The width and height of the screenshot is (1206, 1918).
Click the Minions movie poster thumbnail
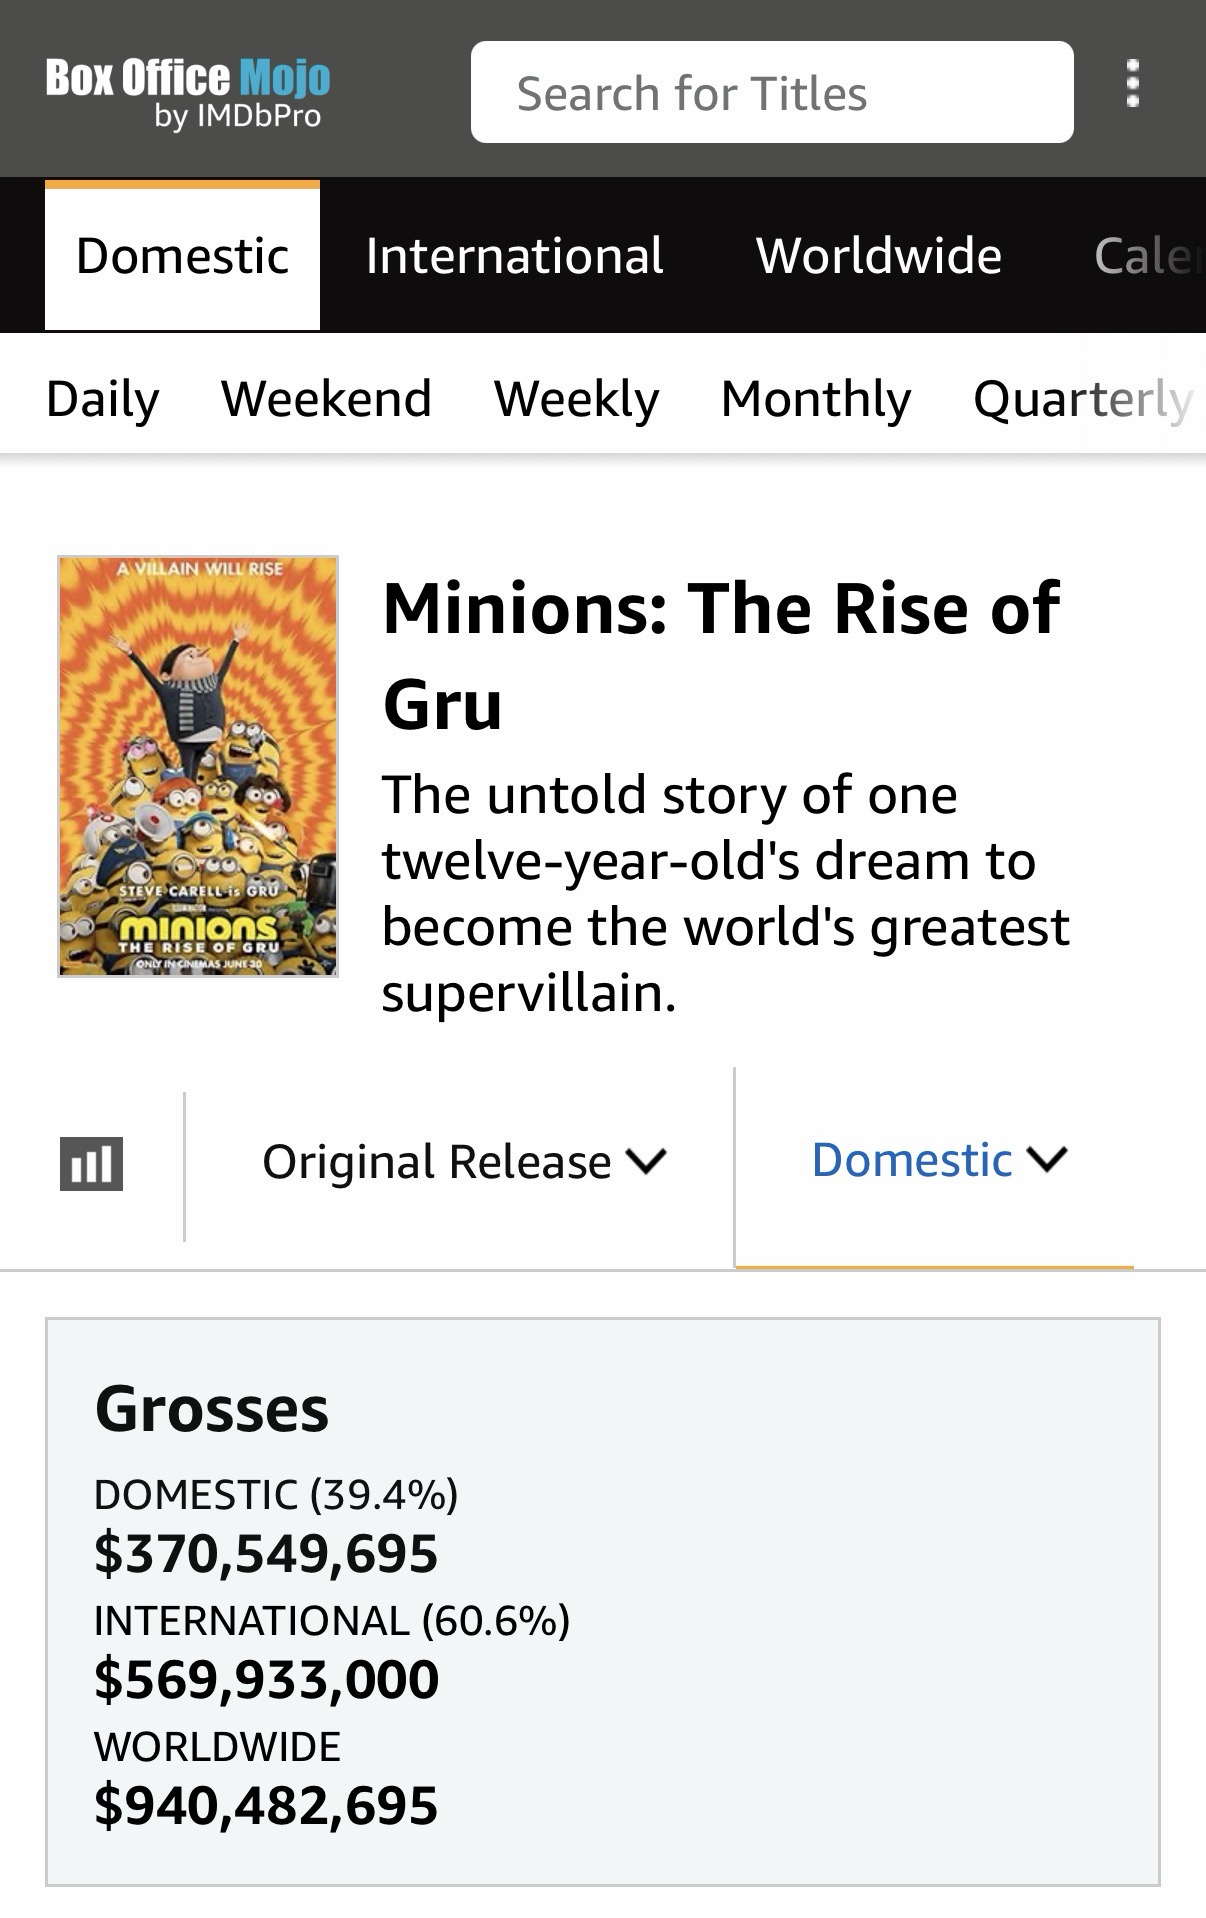(x=198, y=766)
